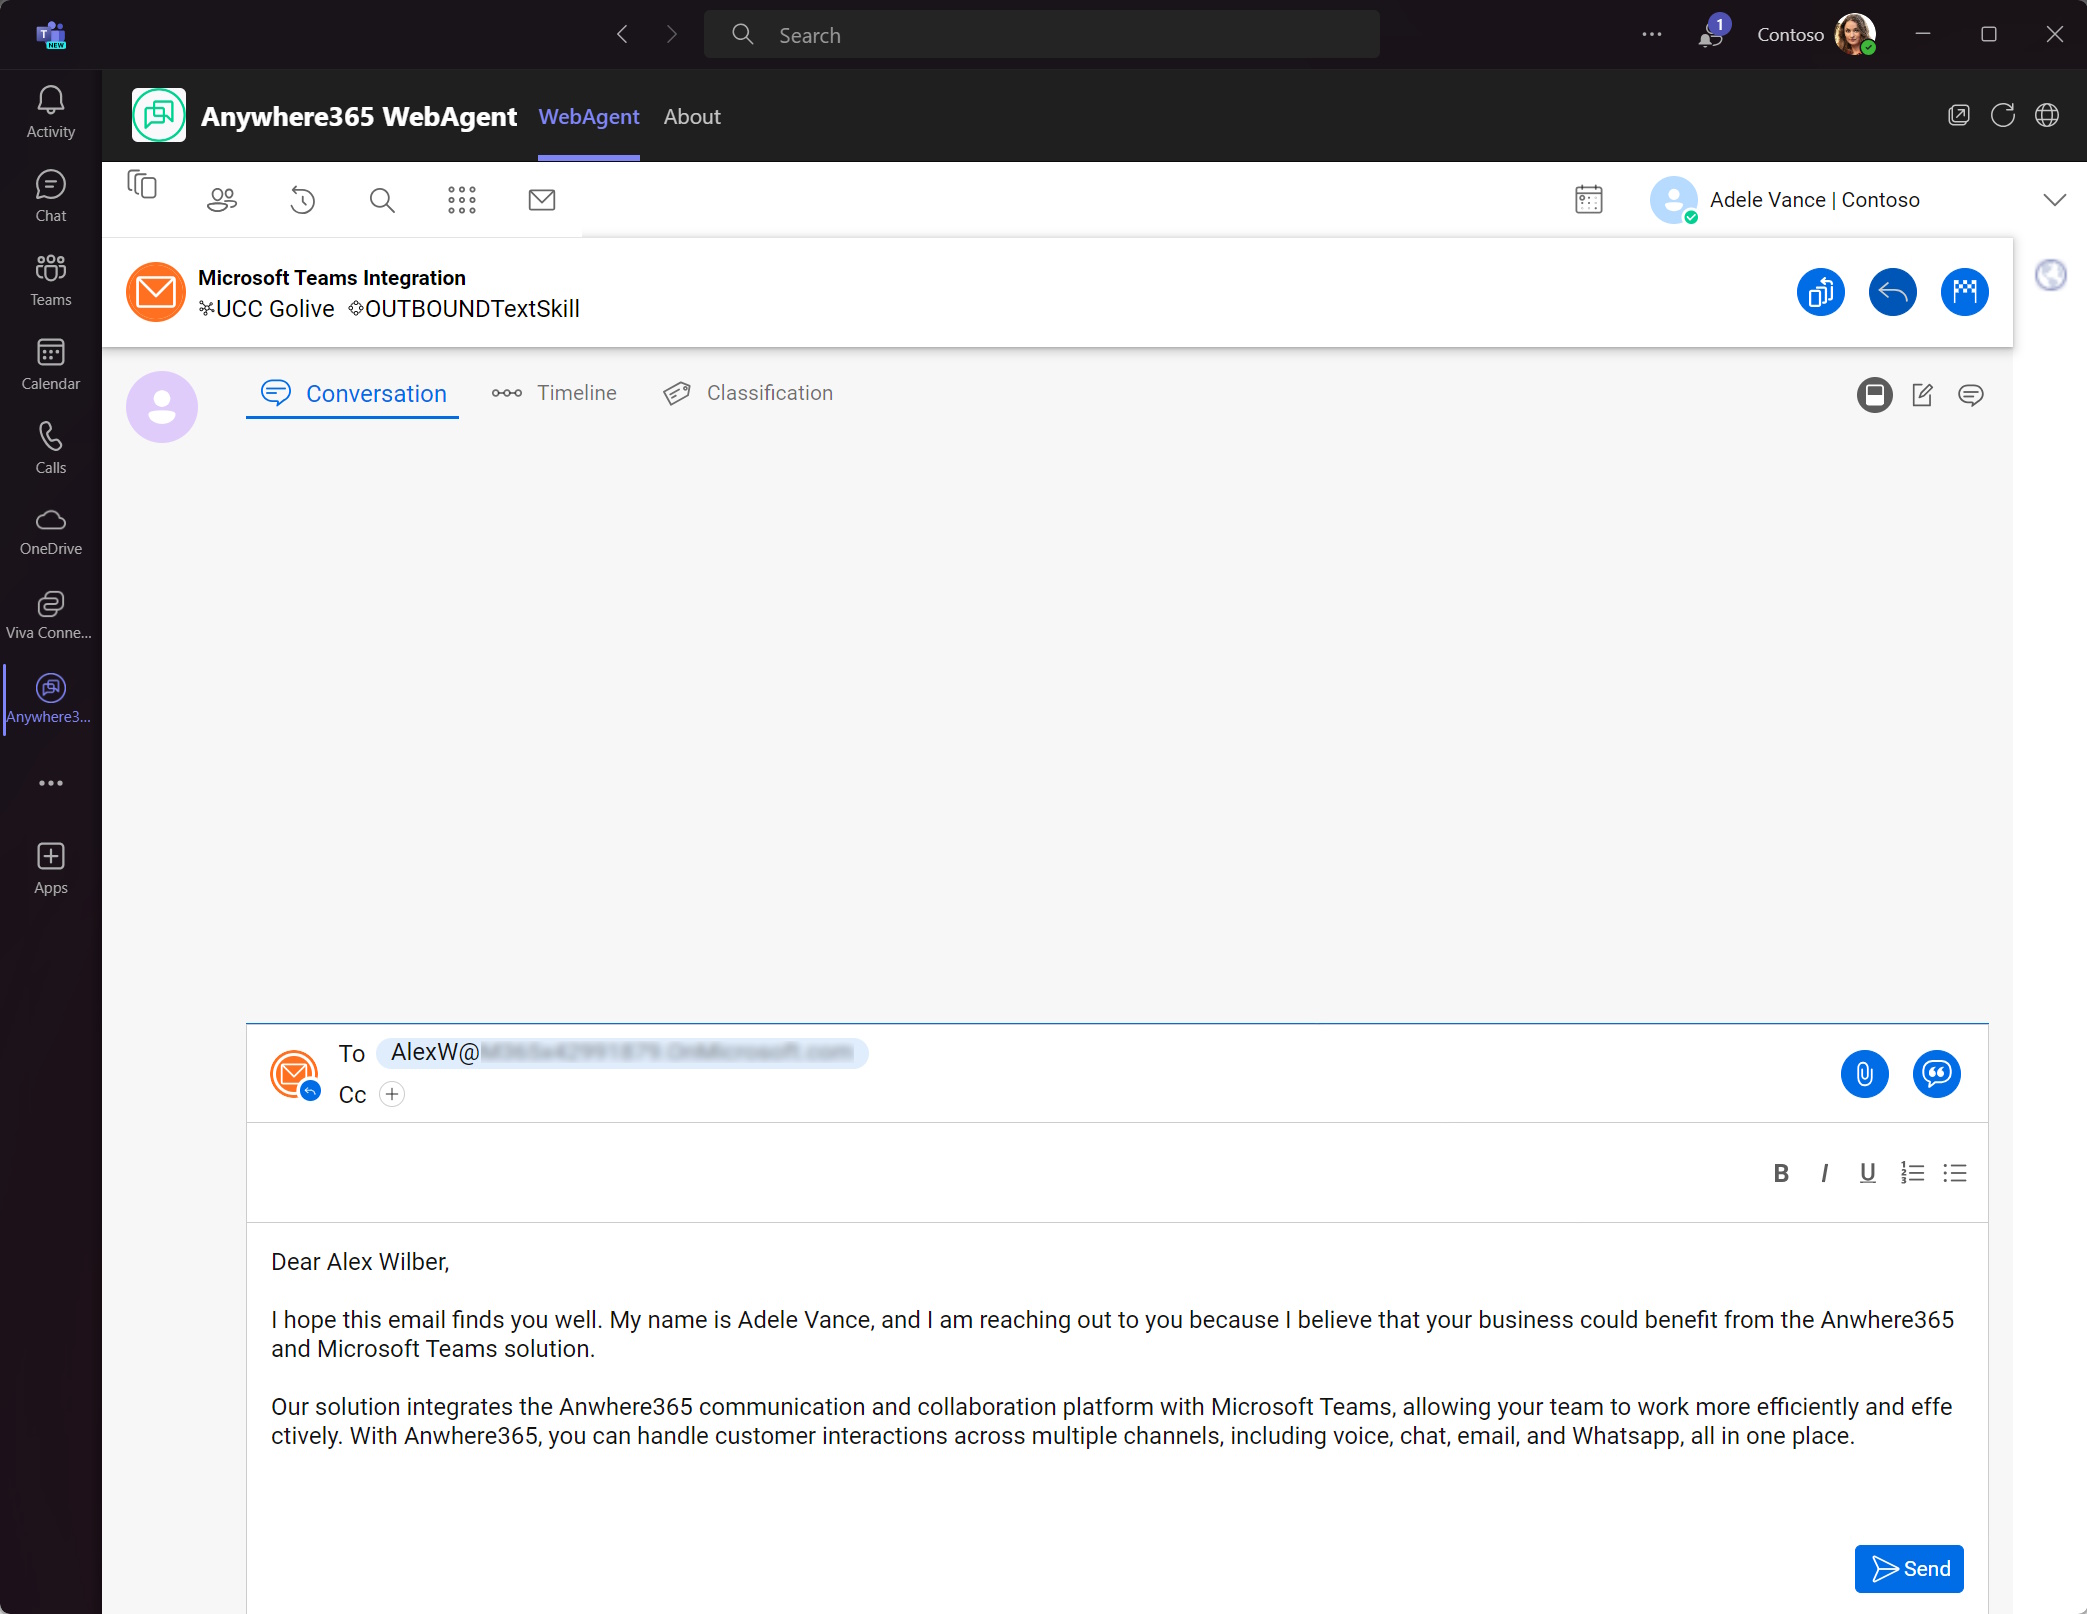This screenshot has width=2087, height=1614.
Task: Click the finish flag conversation icon
Action: pyautogui.click(x=1964, y=292)
